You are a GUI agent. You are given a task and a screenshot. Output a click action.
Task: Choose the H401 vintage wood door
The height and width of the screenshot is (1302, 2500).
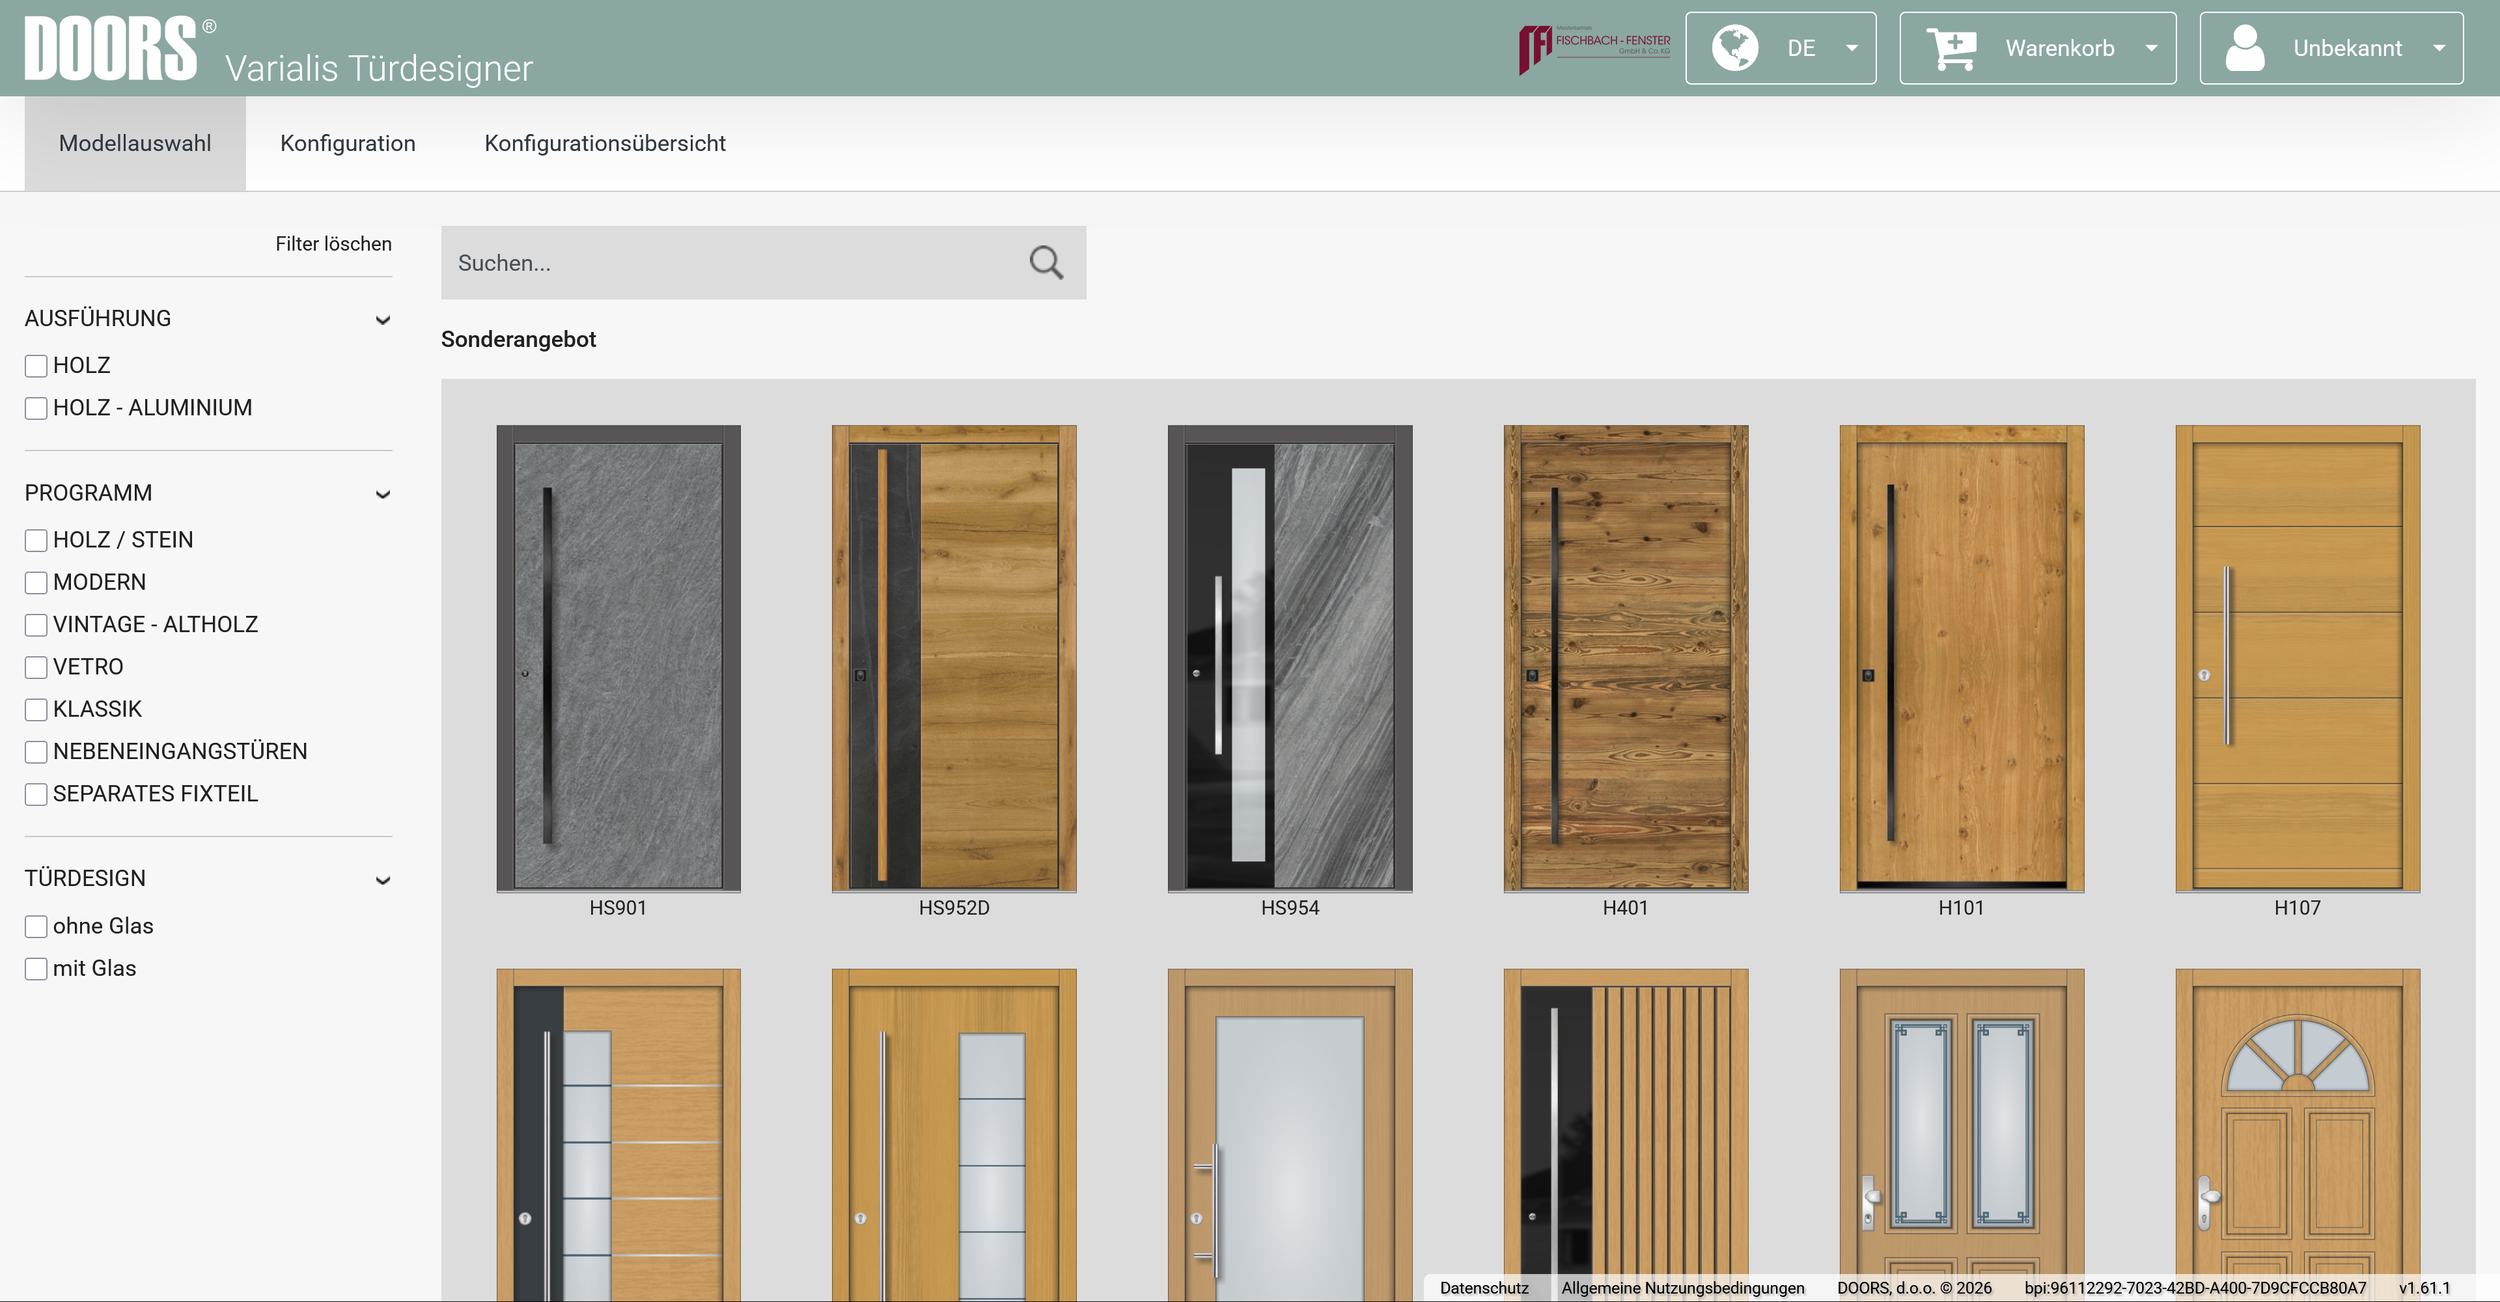[x=1626, y=658]
